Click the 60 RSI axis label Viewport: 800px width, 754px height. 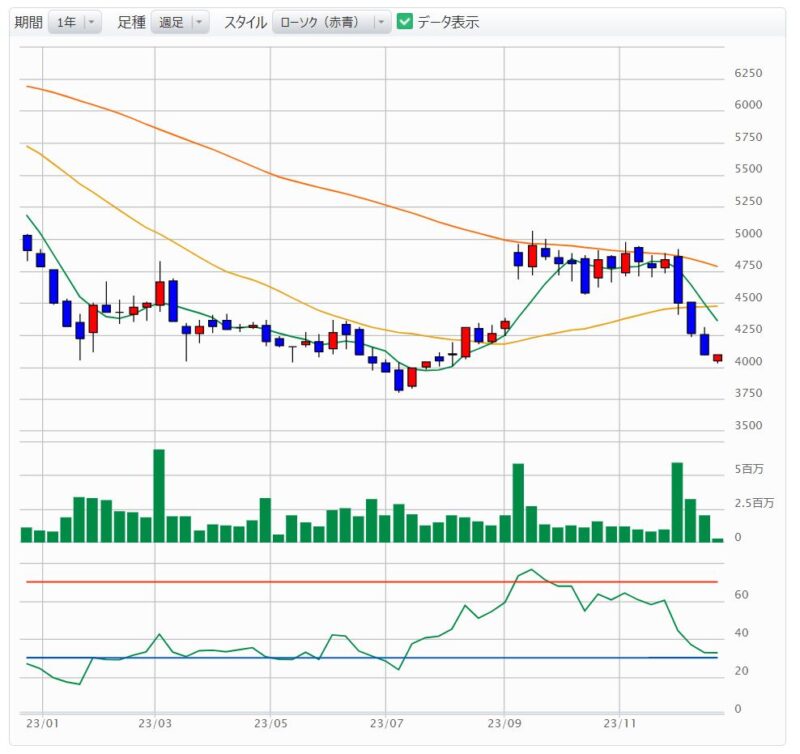(x=741, y=594)
